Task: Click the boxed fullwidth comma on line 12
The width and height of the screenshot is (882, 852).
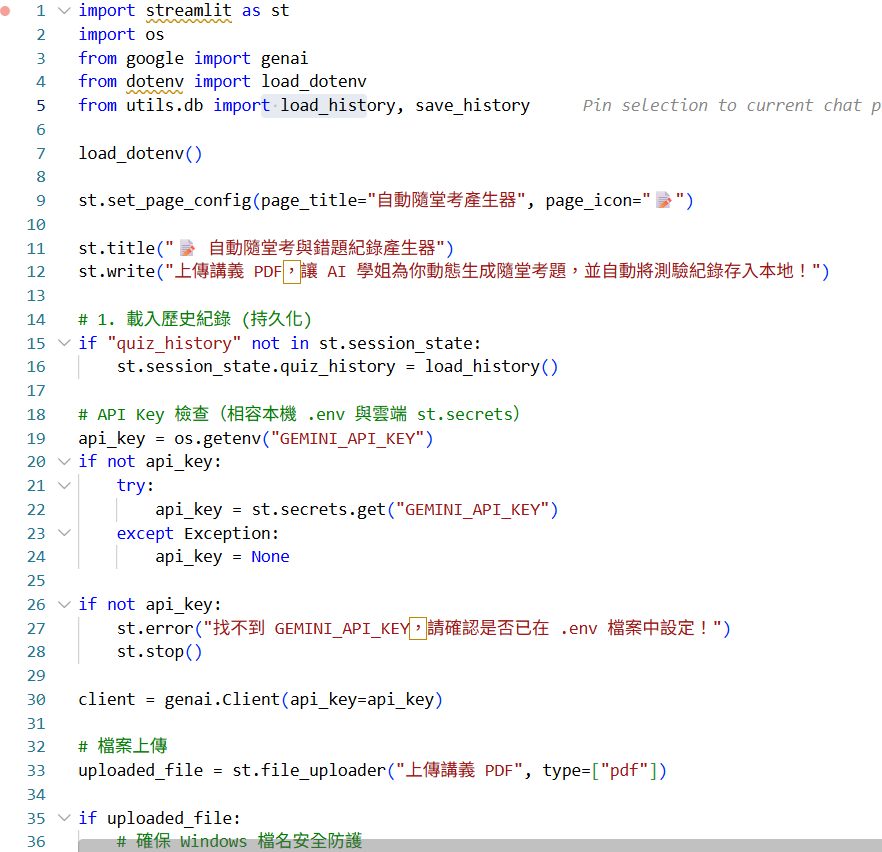Action: (291, 272)
